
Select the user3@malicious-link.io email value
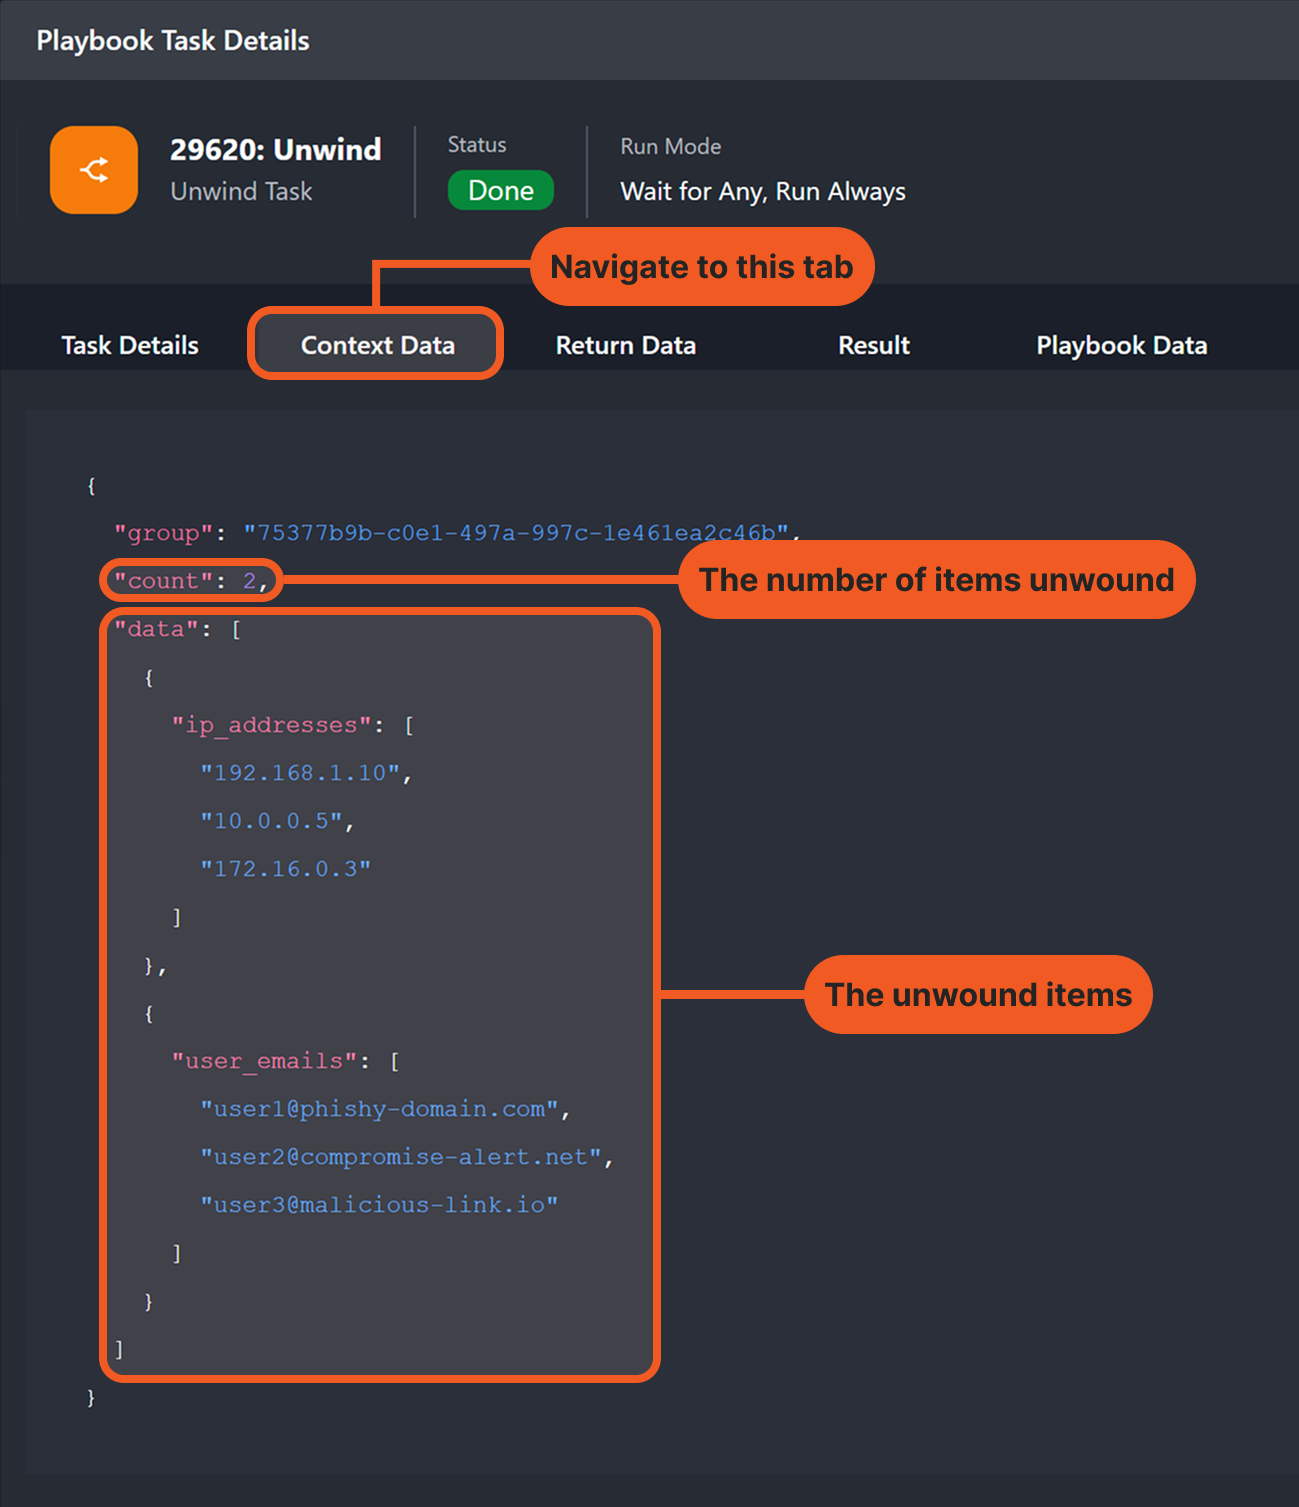(x=379, y=1205)
